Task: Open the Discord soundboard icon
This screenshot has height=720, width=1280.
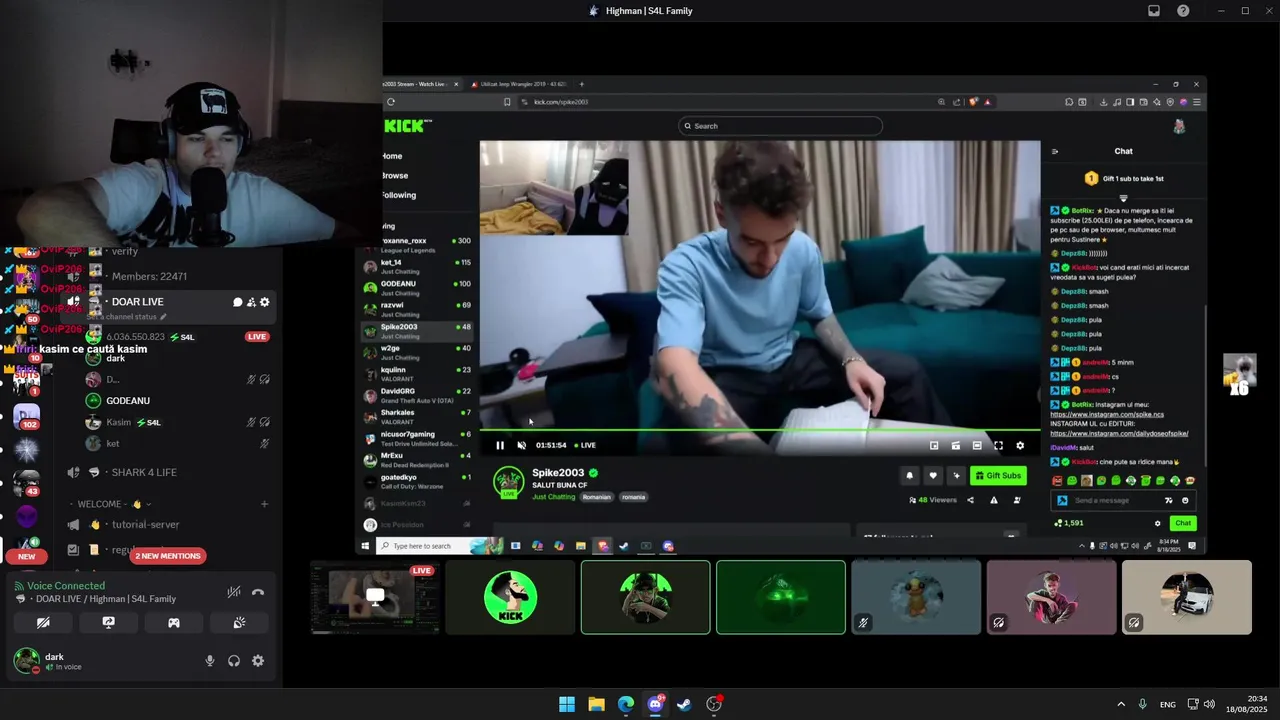Action: [x=239, y=622]
